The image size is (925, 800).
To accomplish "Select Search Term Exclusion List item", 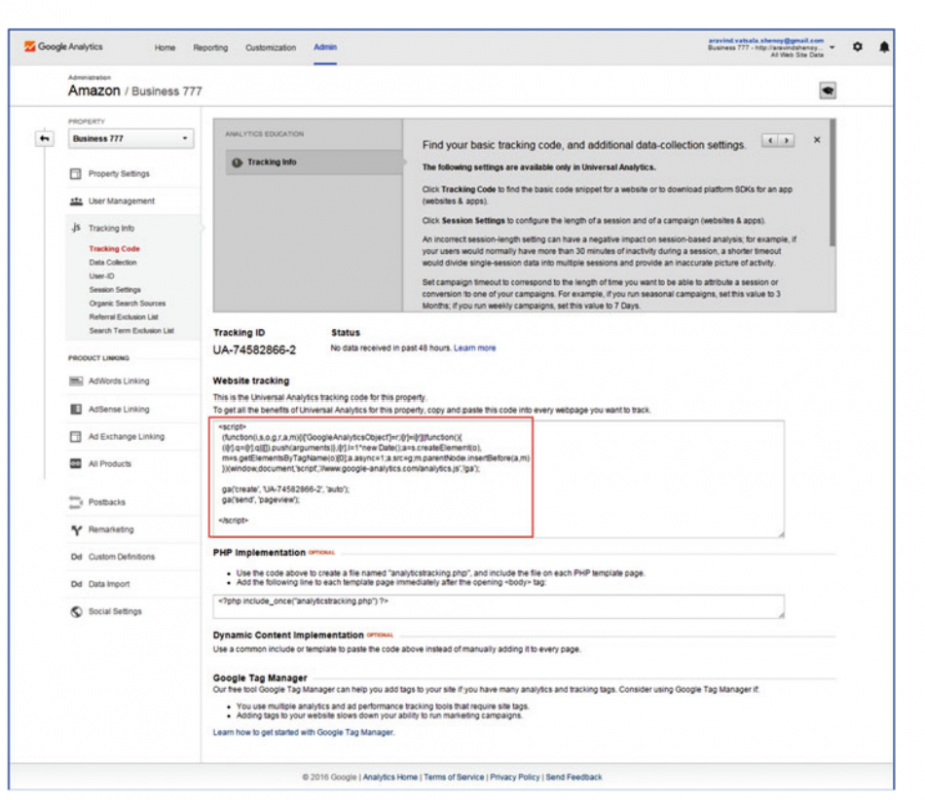I will [x=132, y=331].
